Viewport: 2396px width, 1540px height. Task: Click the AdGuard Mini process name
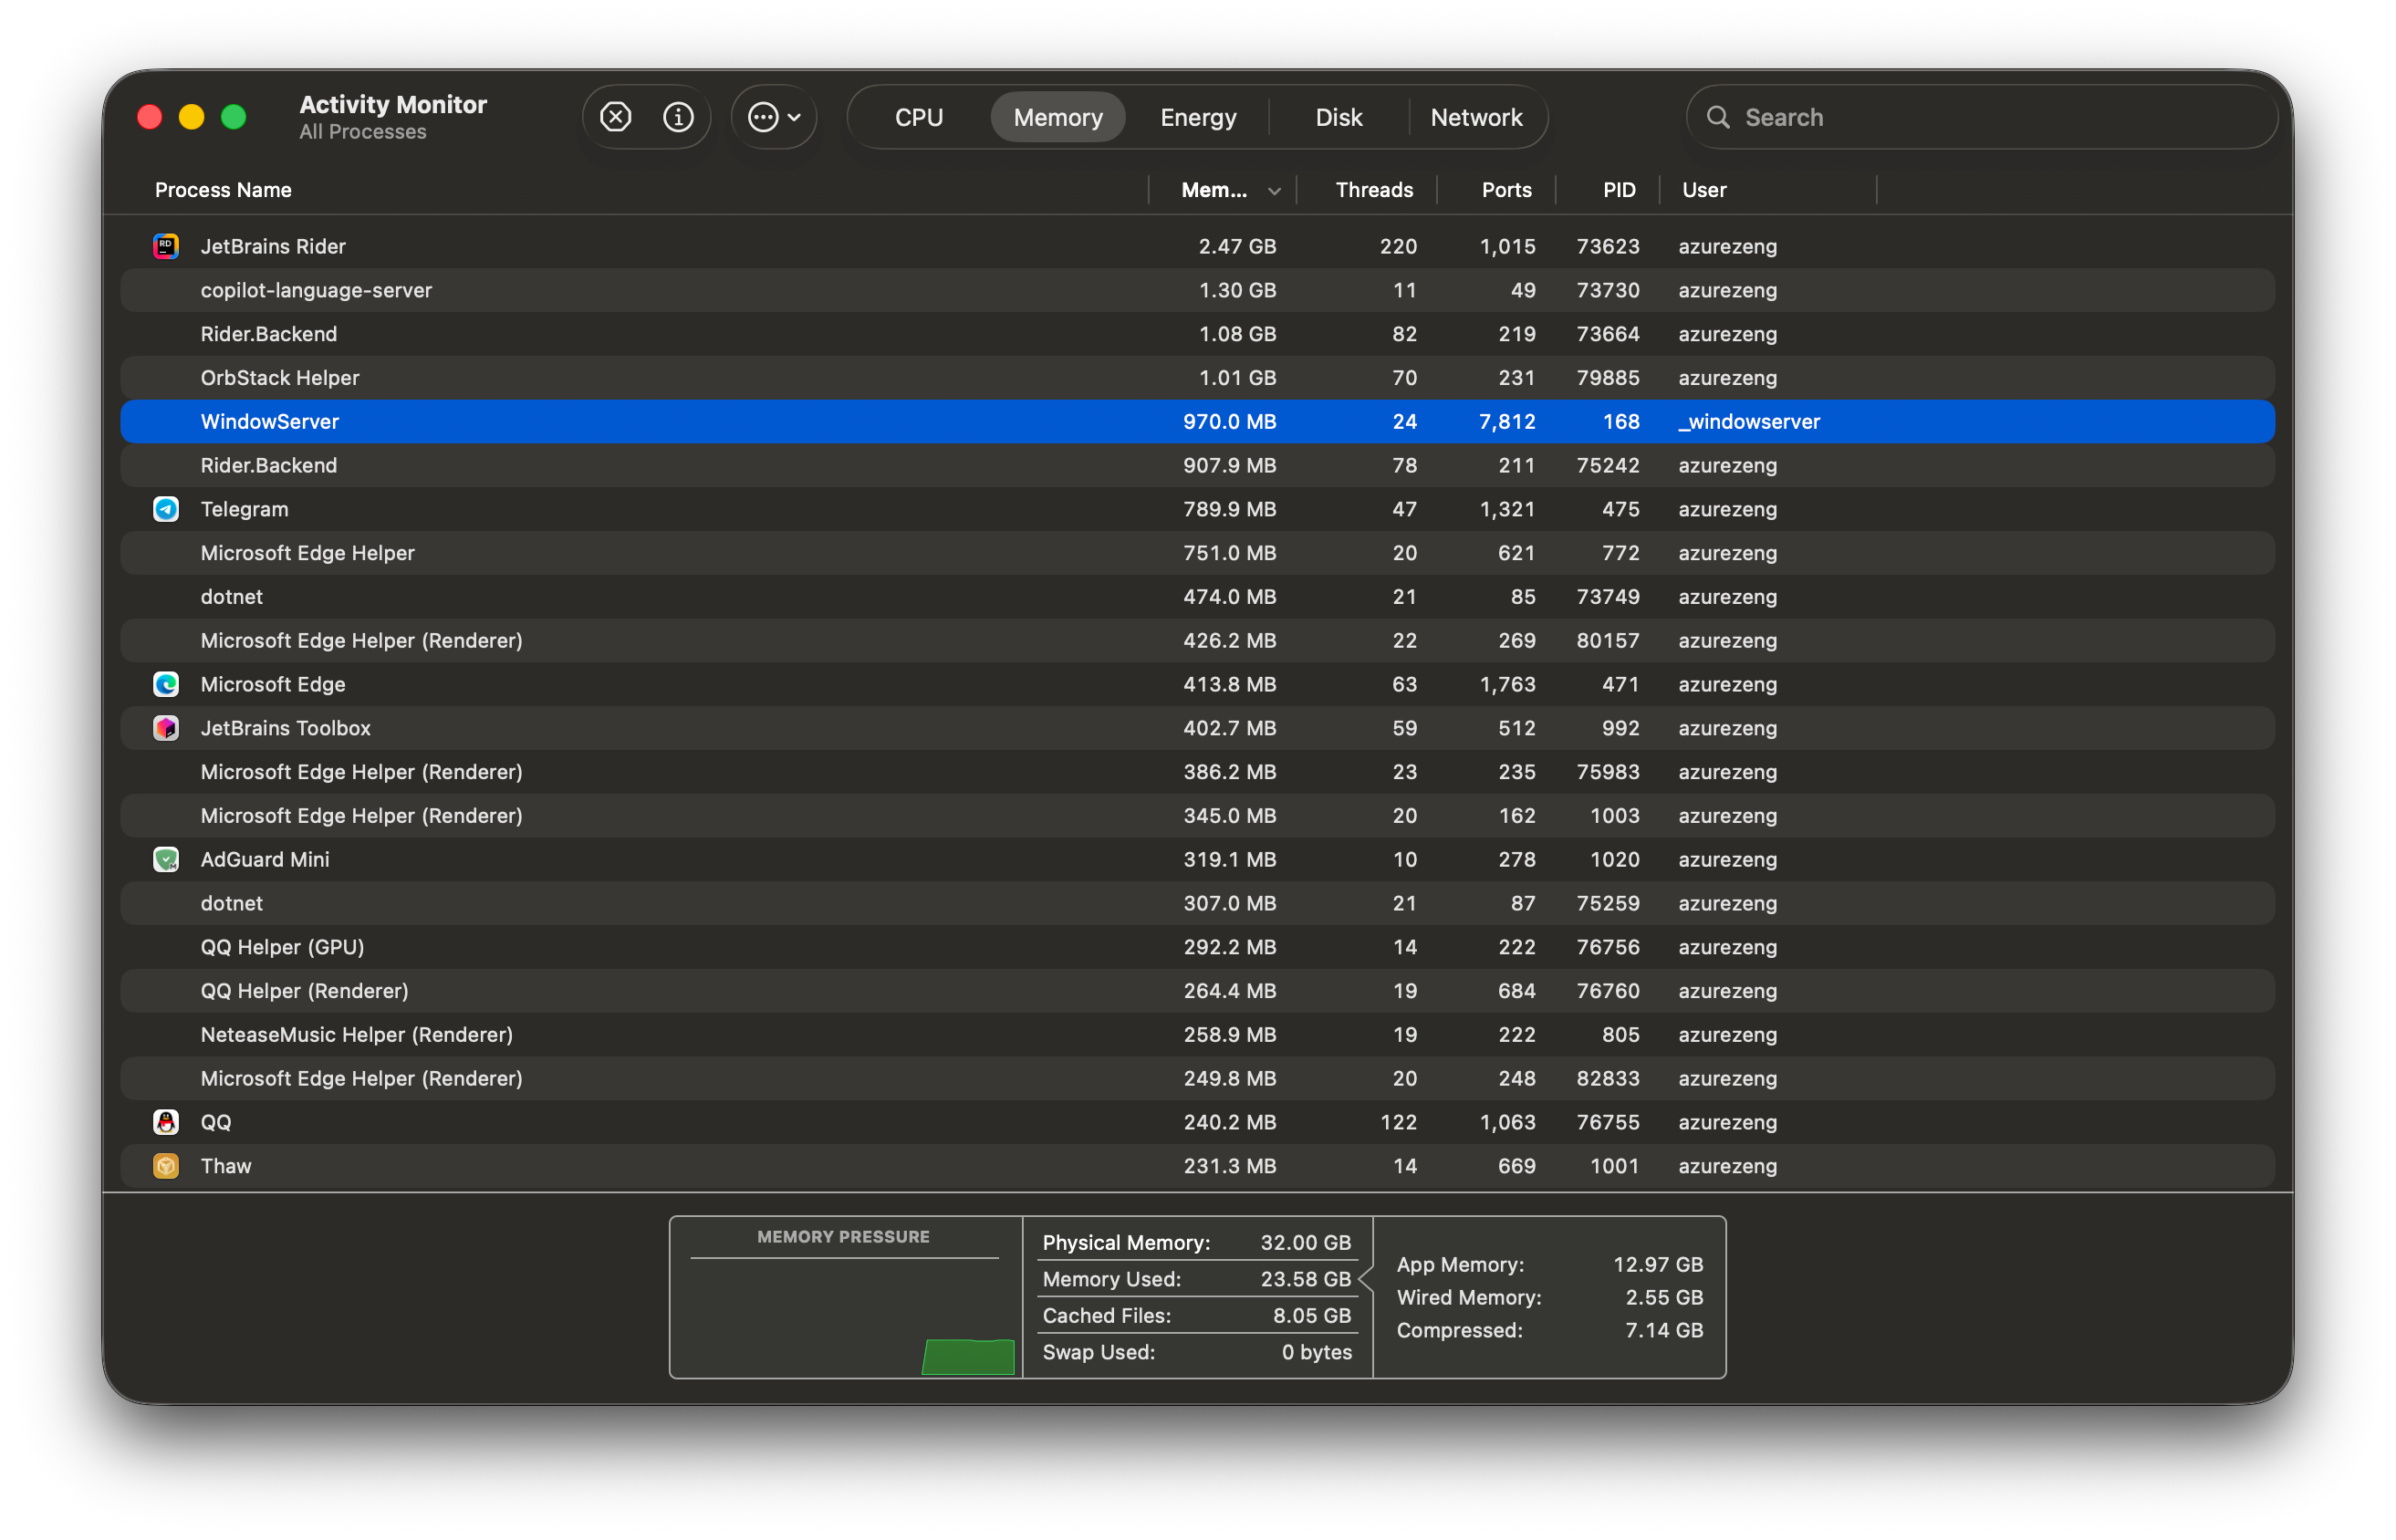(x=265, y=859)
